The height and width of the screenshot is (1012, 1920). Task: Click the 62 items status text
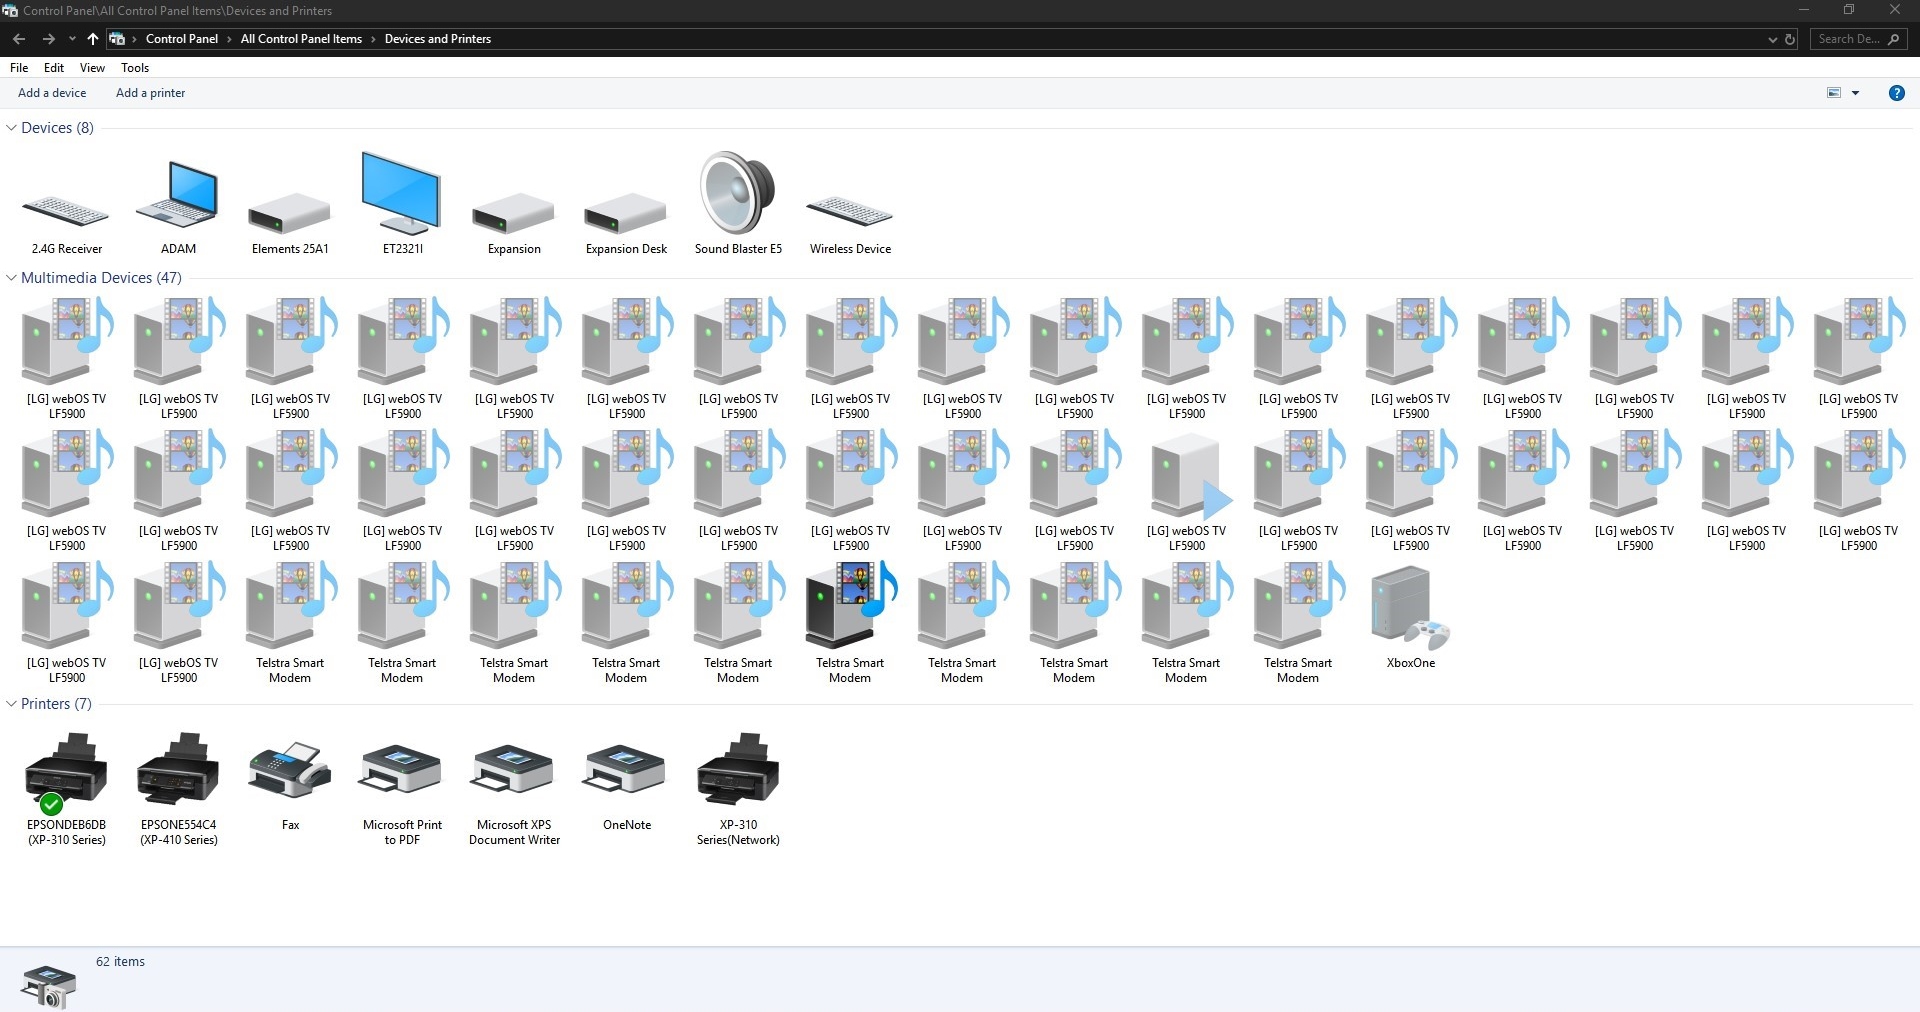(x=120, y=962)
